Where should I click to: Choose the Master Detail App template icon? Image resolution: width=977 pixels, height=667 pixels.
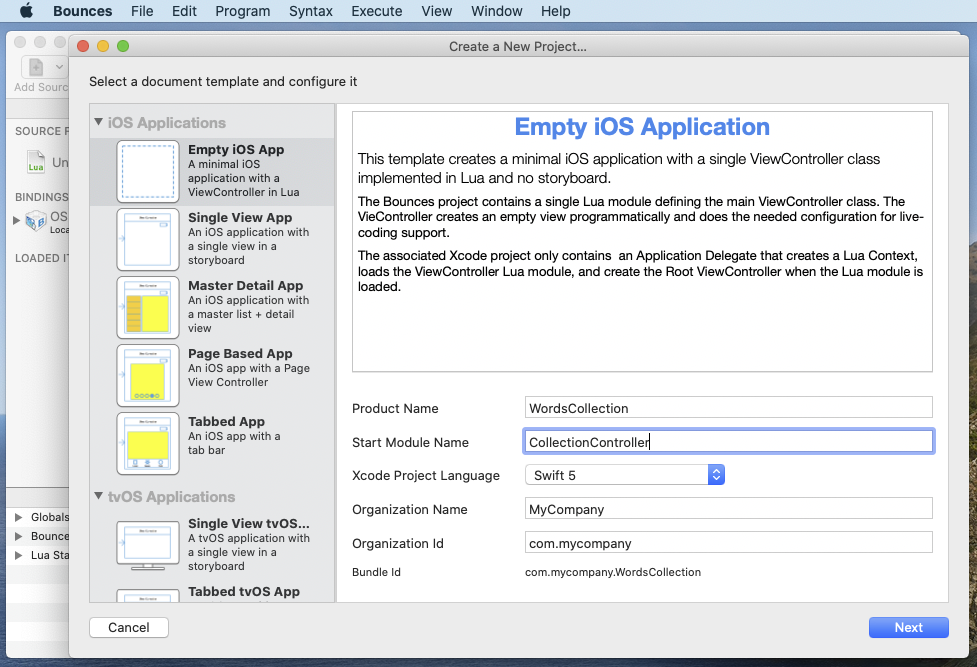(148, 307)
